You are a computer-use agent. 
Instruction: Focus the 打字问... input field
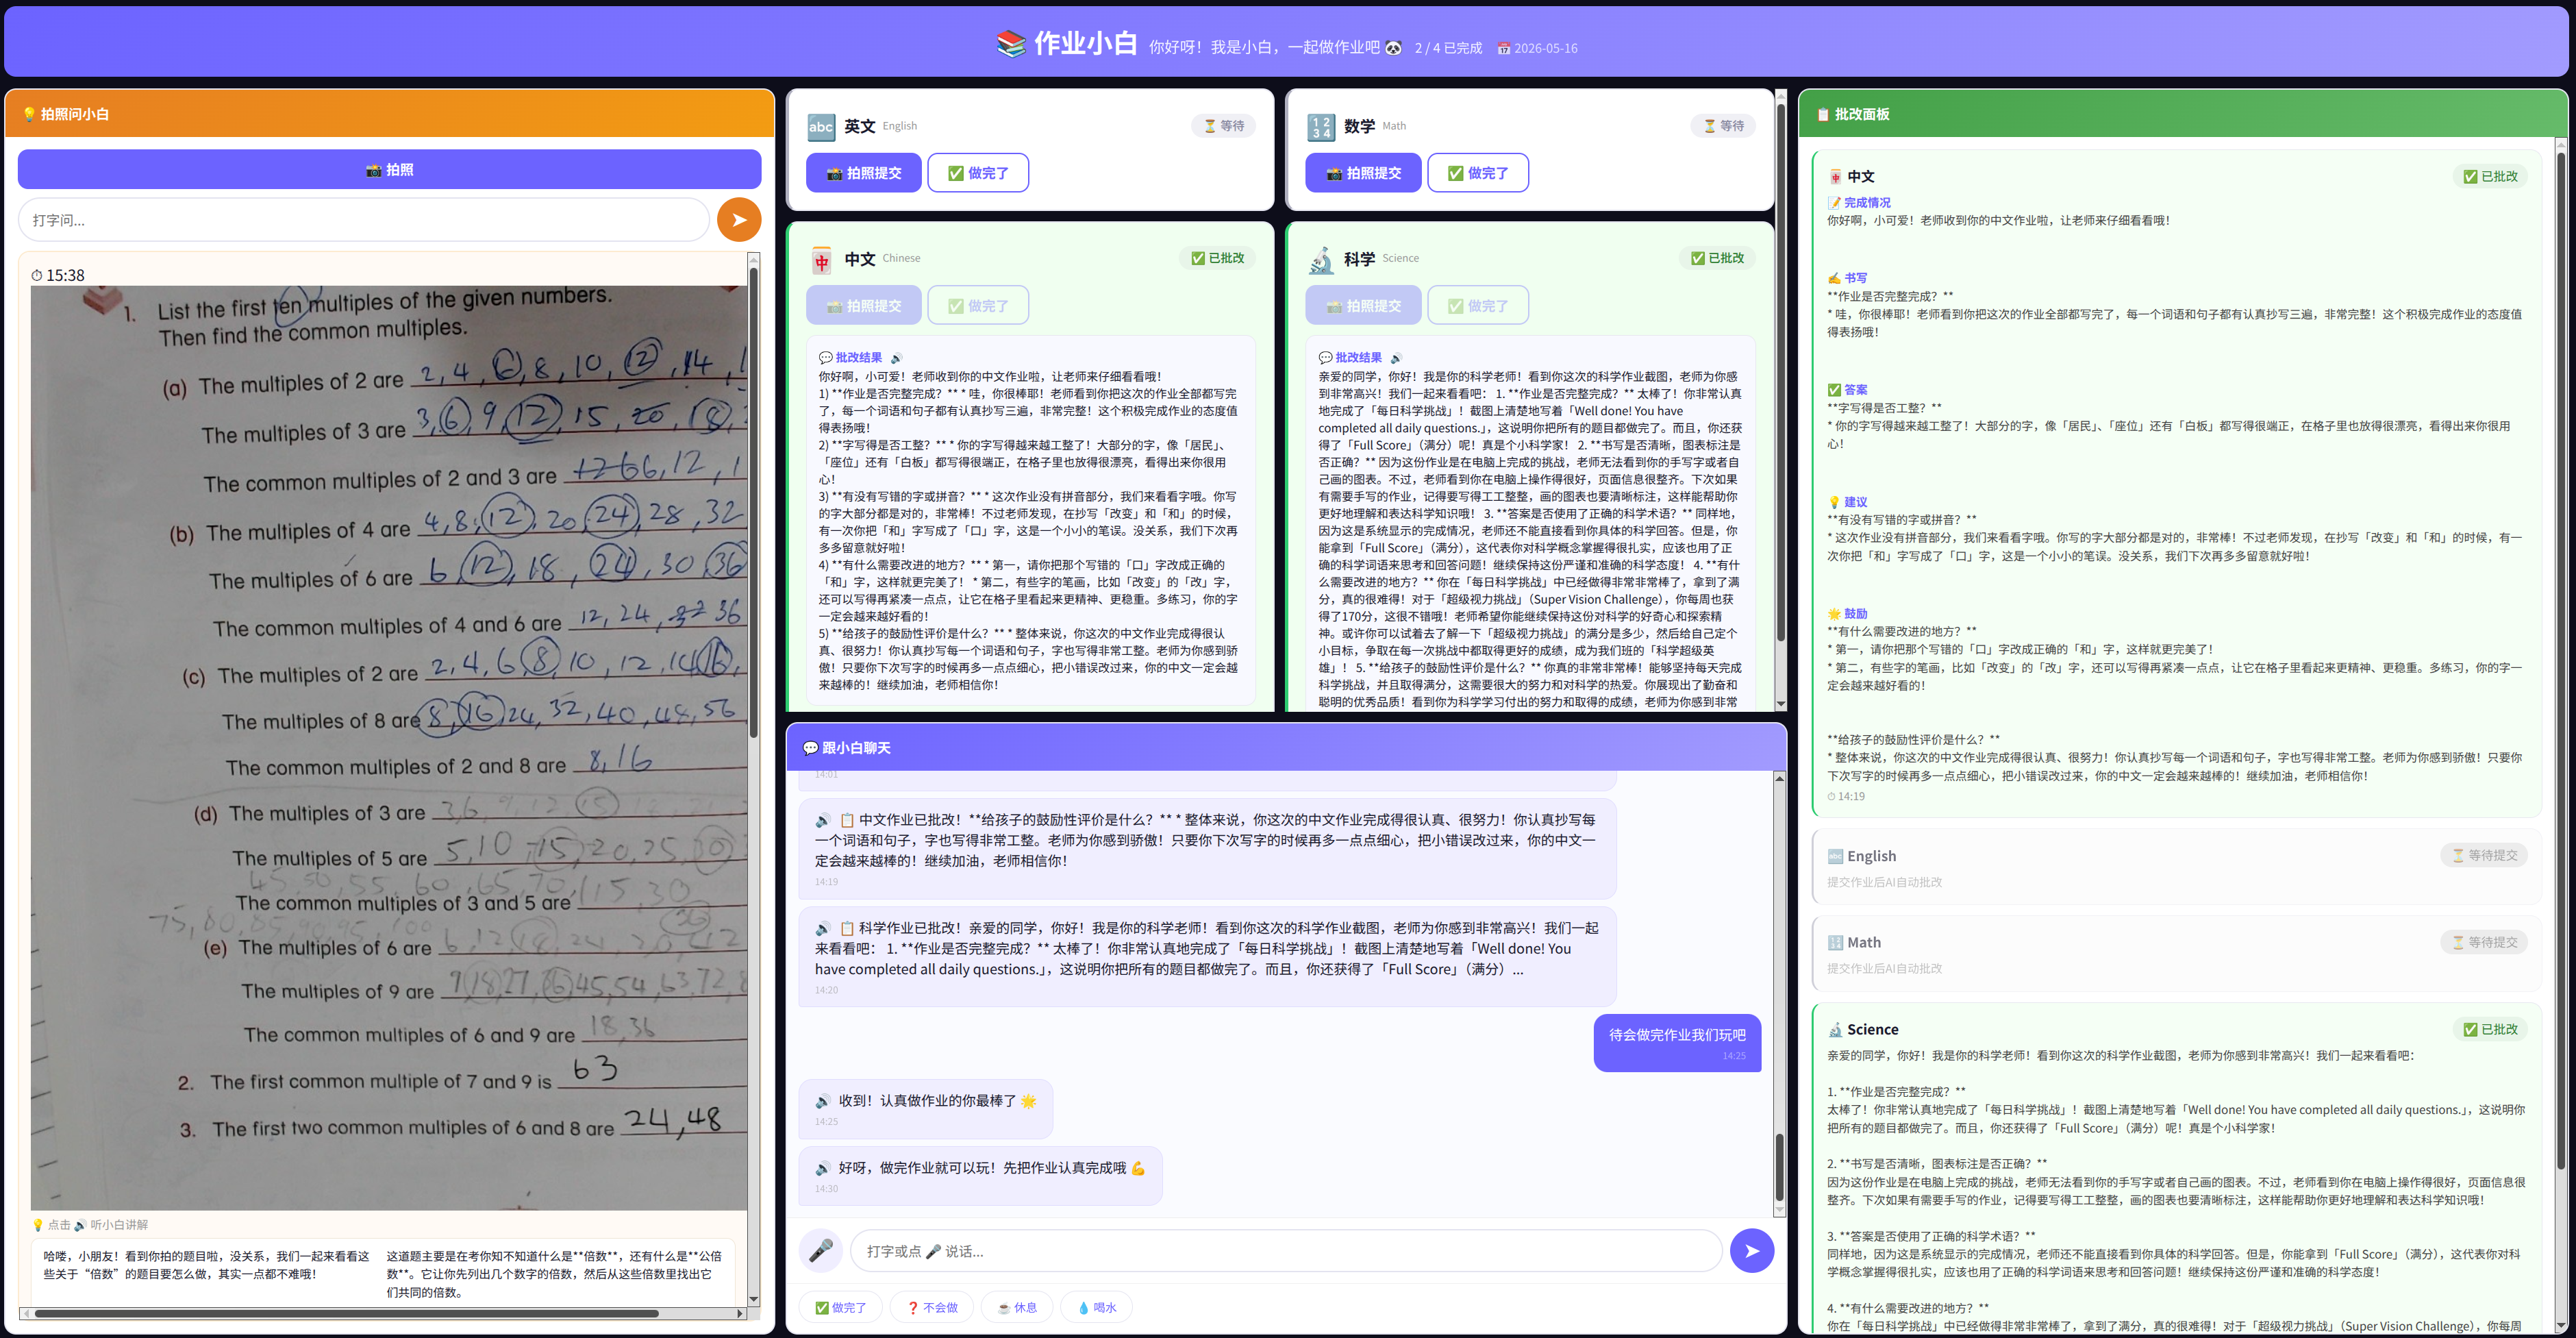click(x=364, y=220)
